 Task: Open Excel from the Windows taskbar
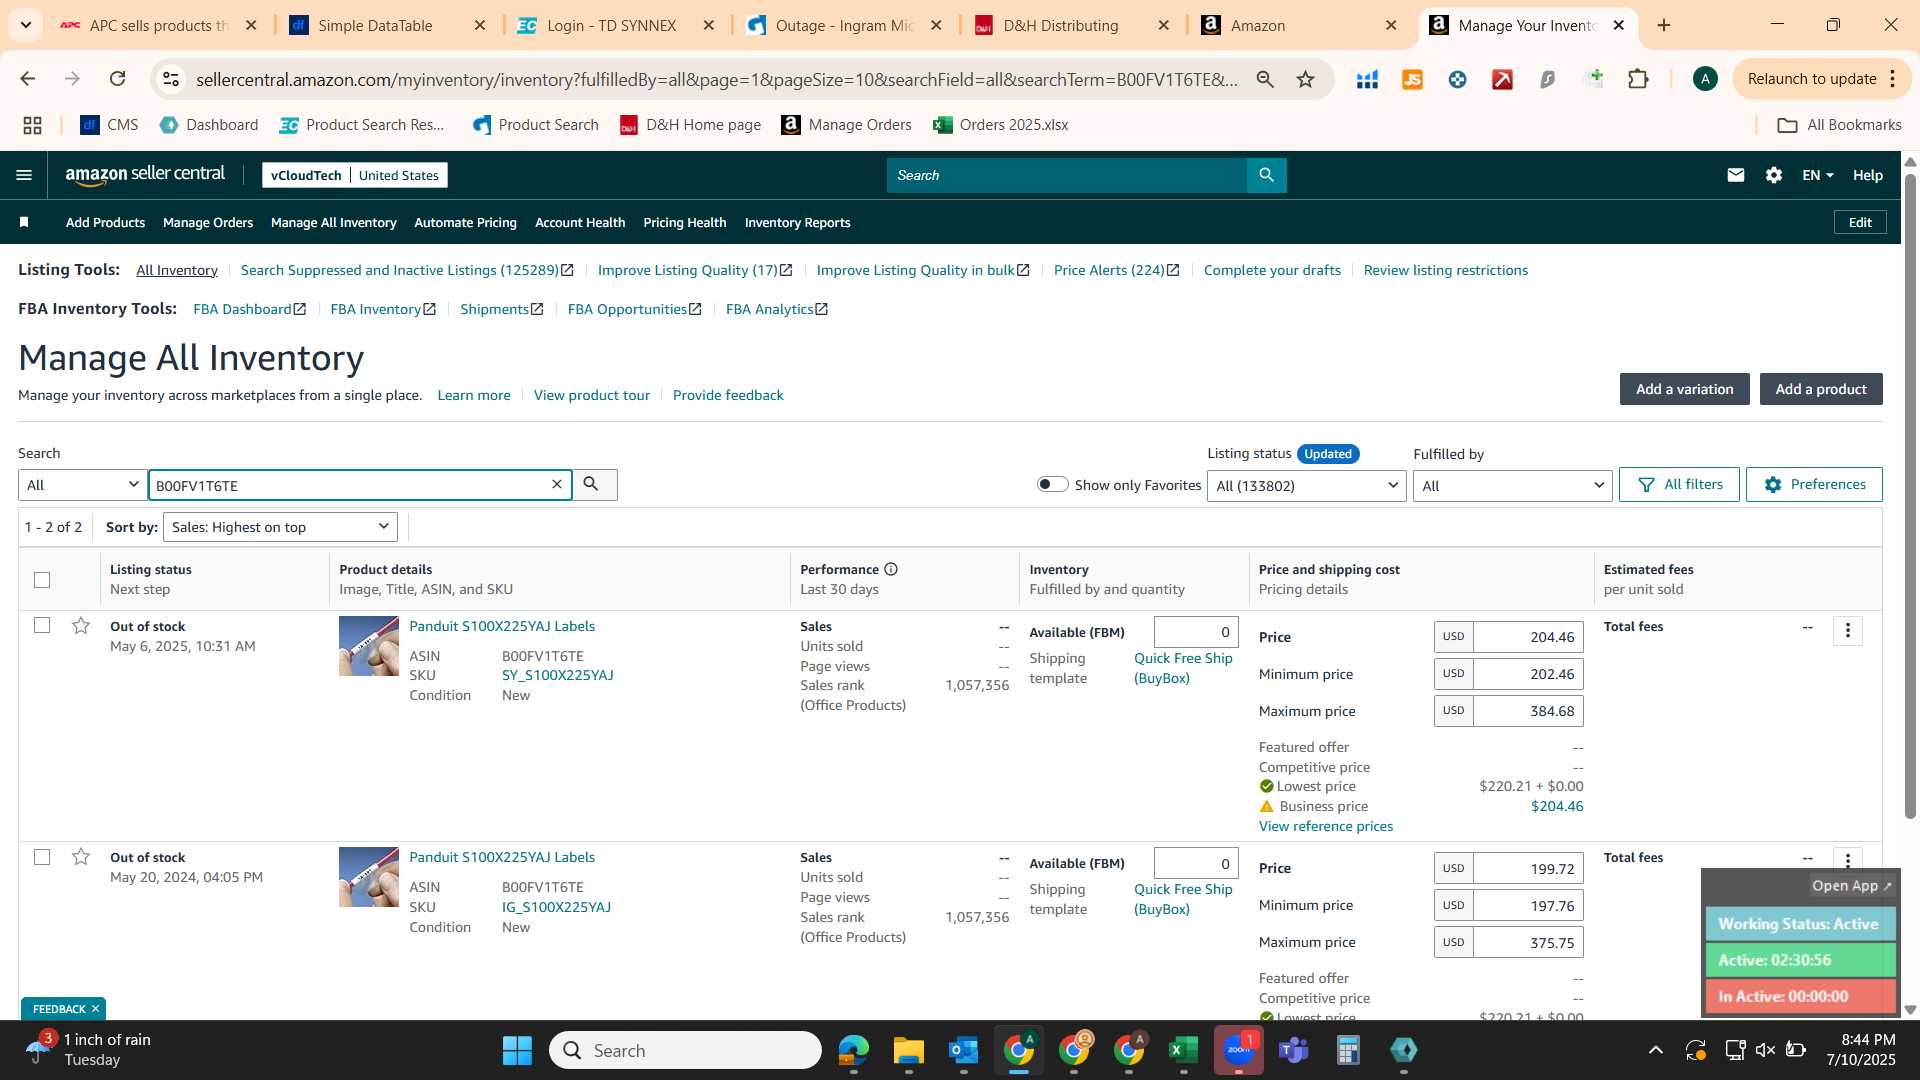pyautogui.click(x=1183, y=1050)
